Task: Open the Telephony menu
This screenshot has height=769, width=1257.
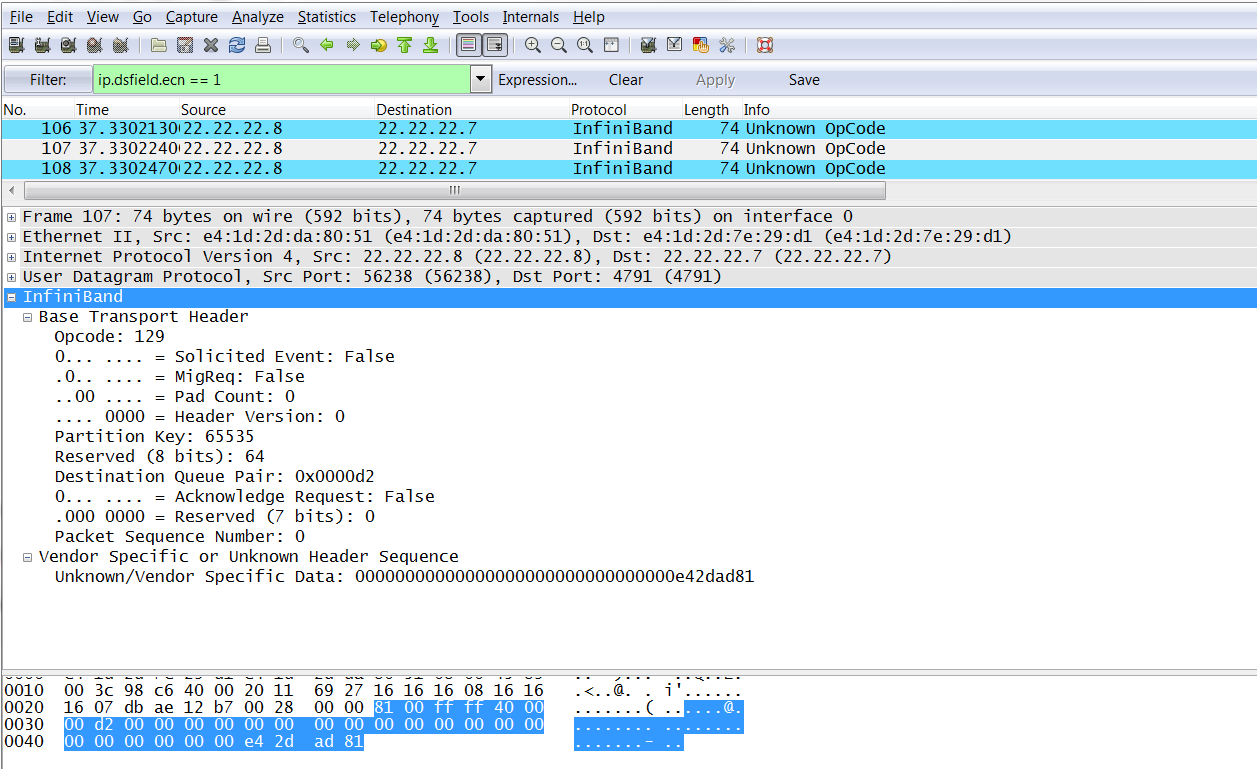Action: 404,16
